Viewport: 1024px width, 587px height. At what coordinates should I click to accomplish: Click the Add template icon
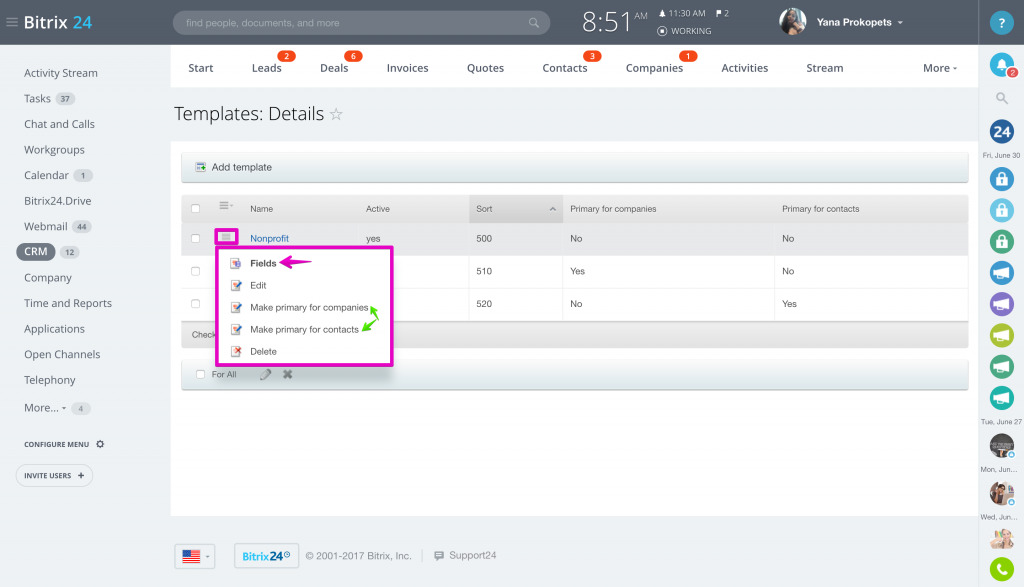tap(200, 167)
